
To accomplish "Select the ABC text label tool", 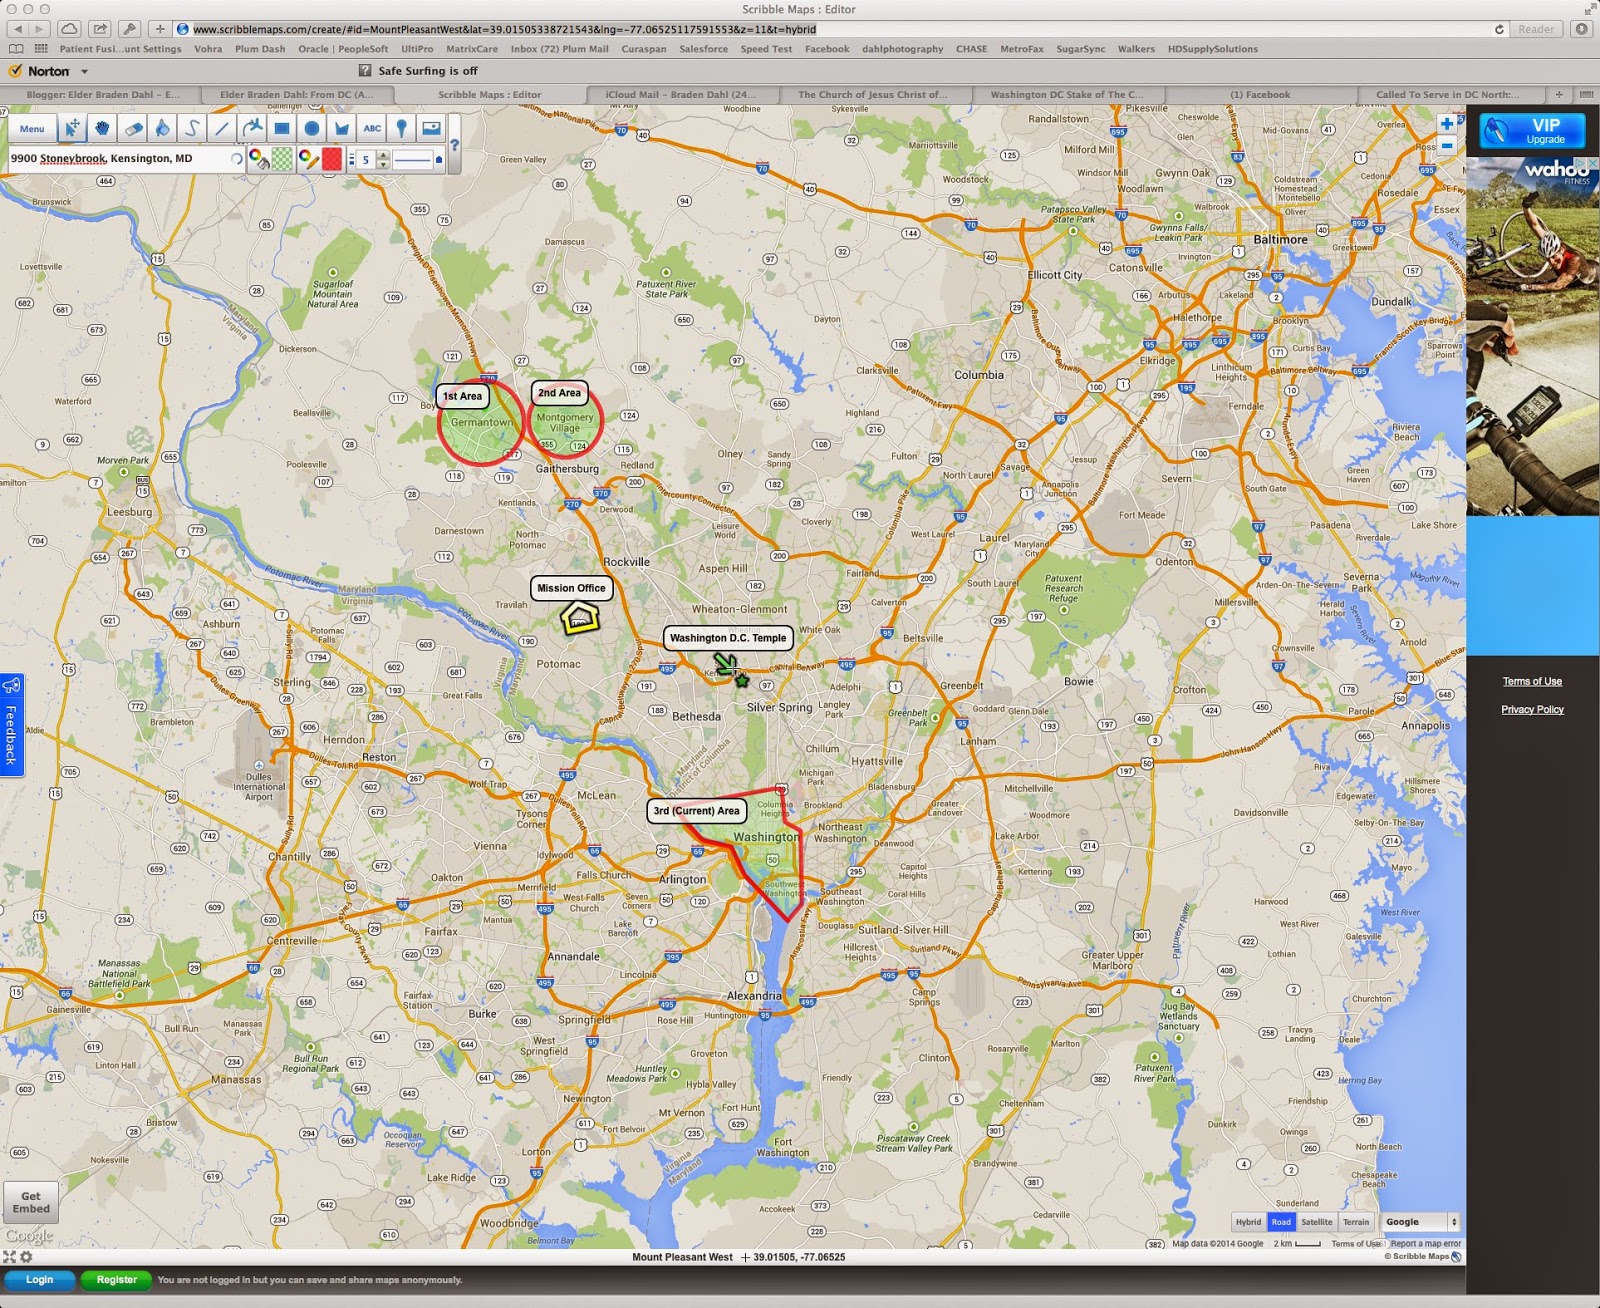I will 372,128.
